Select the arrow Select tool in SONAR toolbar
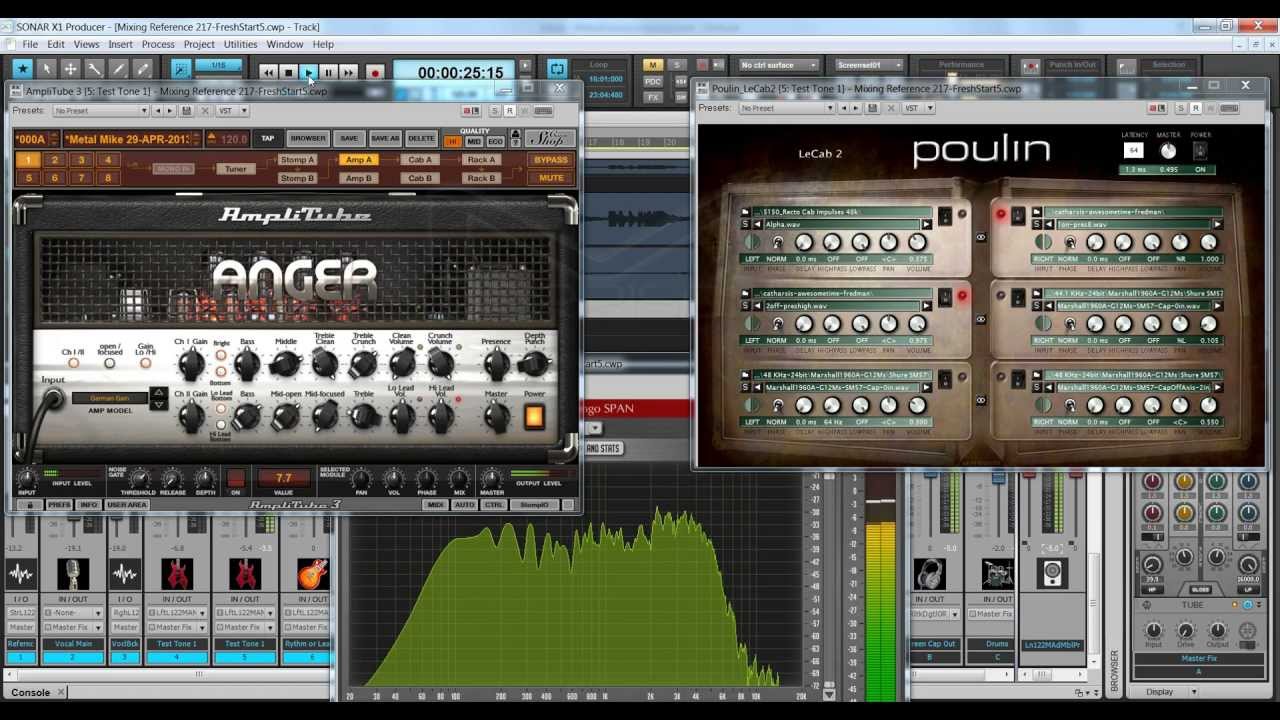This screenshot has width=1280, height=720. click(x=46, y=69)
